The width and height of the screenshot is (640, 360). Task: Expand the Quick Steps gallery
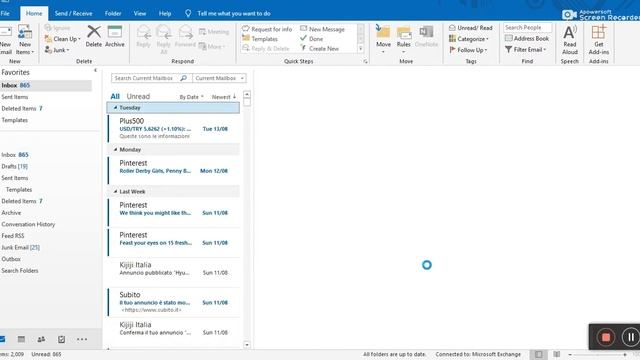tap(360, 49)
